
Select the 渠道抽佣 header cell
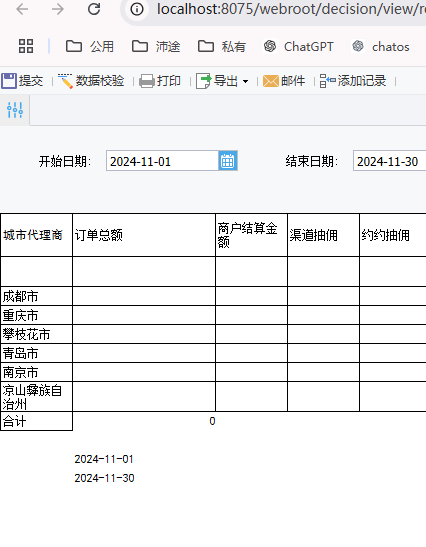click(323, 235)
